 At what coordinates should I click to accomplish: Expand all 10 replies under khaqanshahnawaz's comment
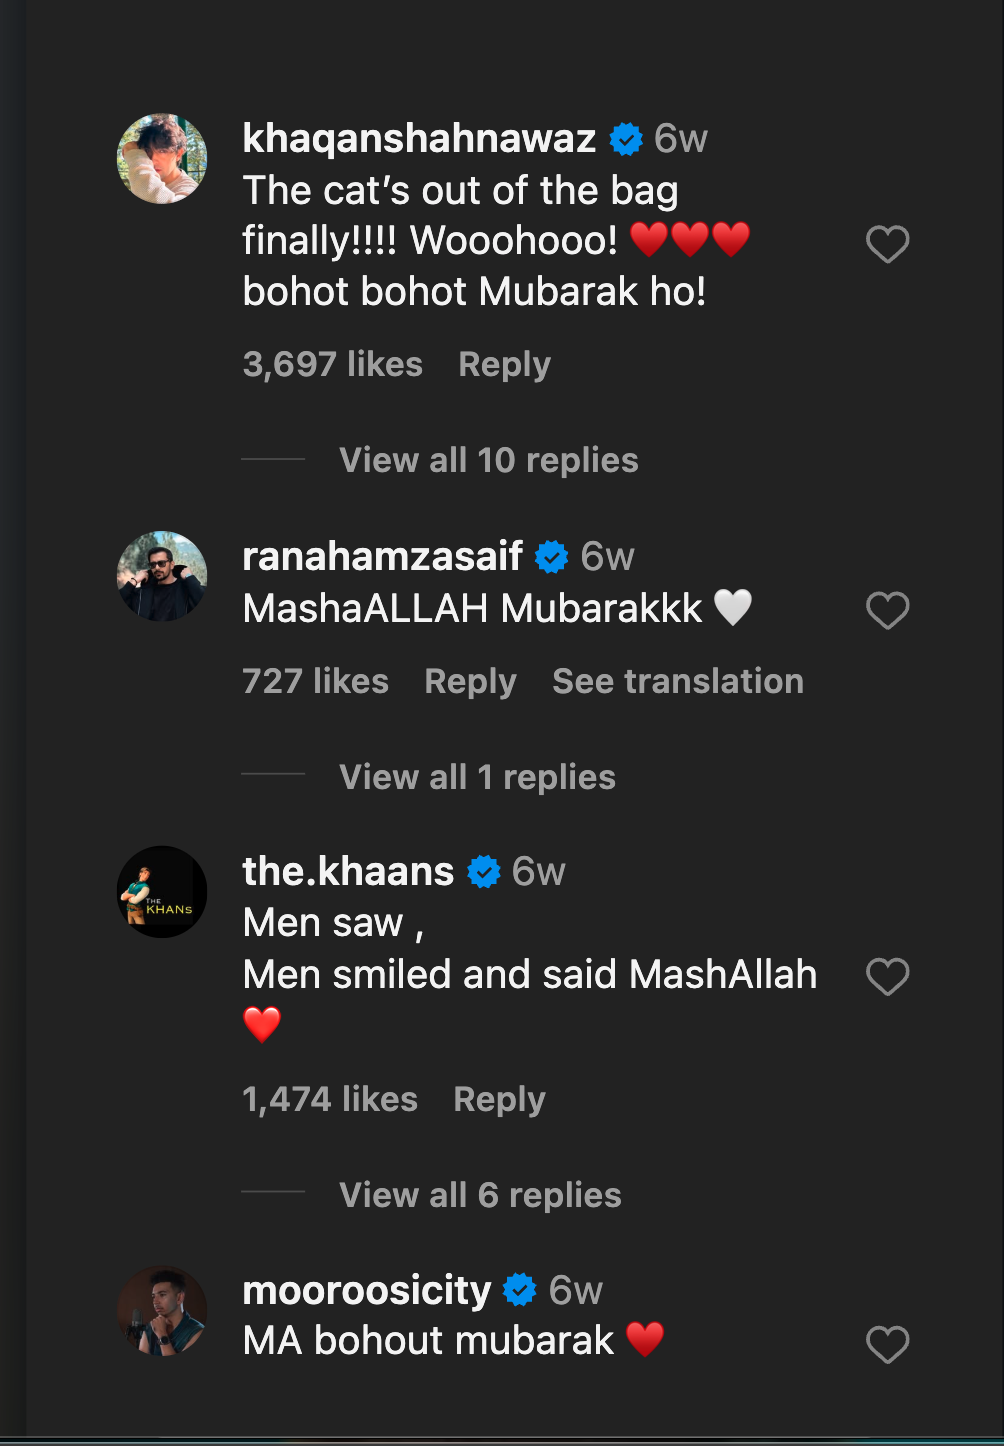[488, 459]
